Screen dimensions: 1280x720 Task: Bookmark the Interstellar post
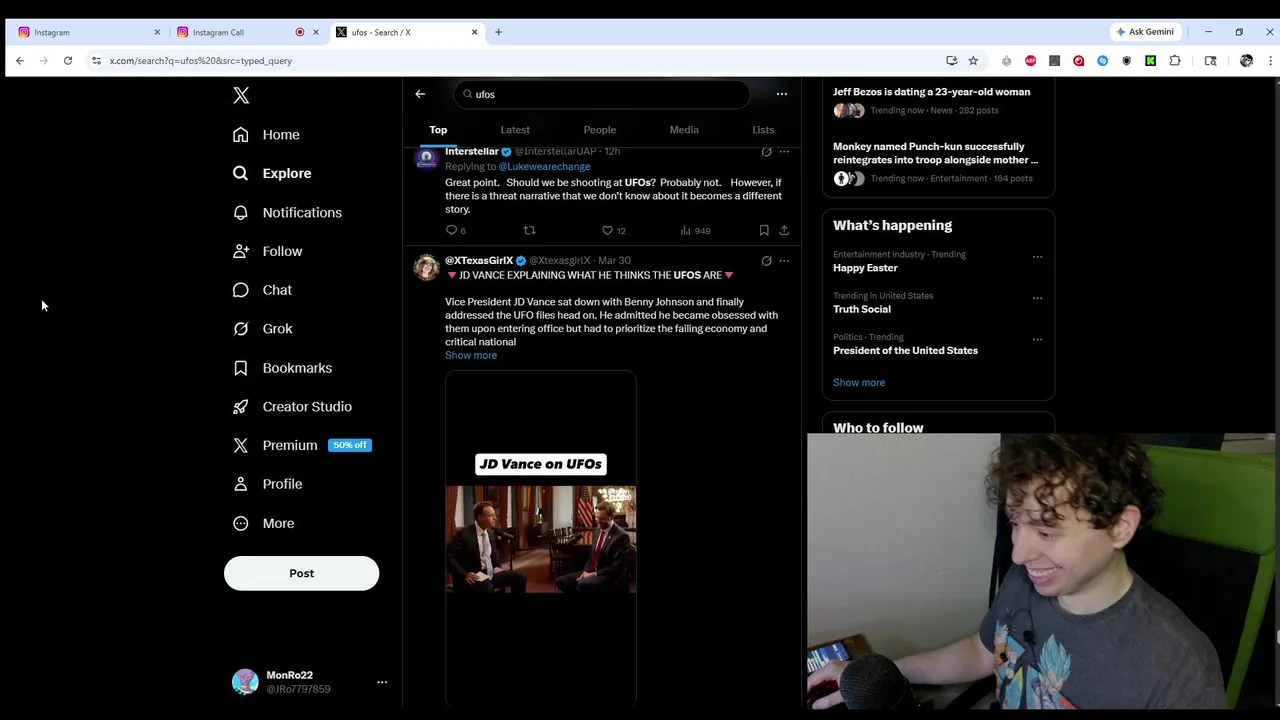click(x=764, y=230)
